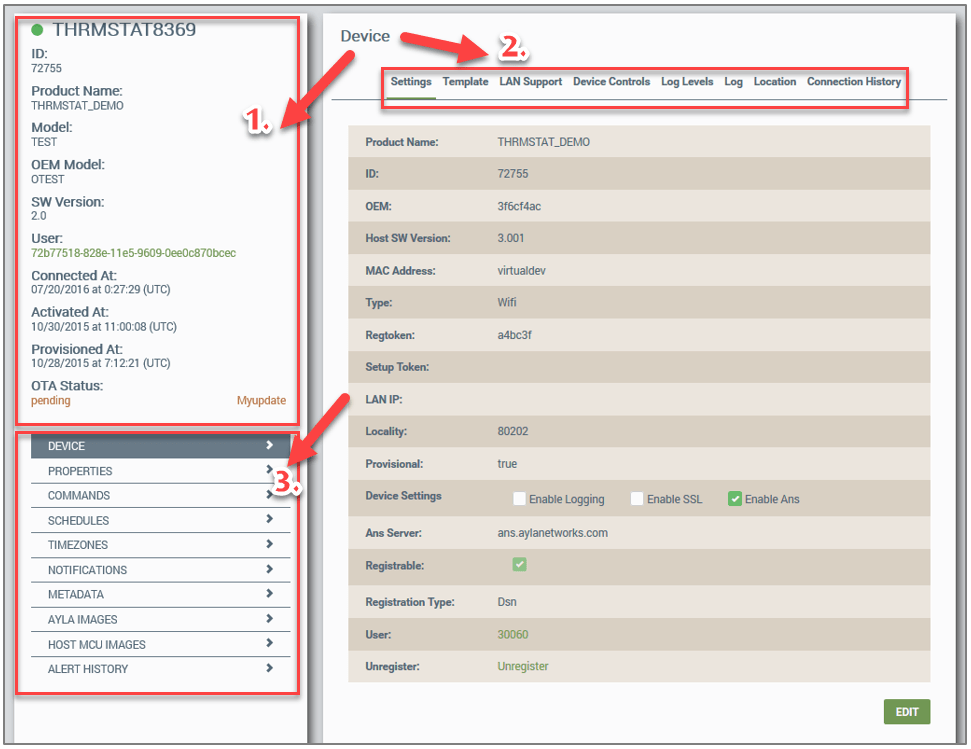Expand the chevron on the METADATA row
The image size is (971, 749).
(269, 593)
